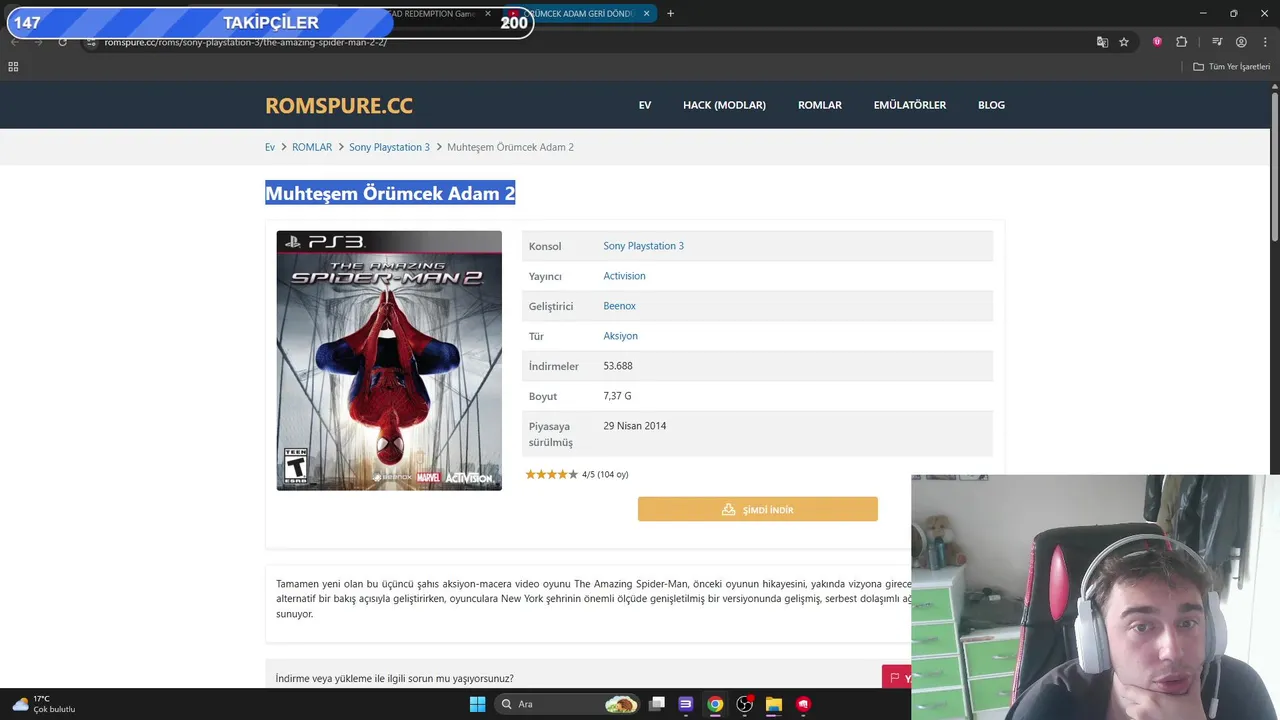The width and height of the screenshot is (1280, 720).
Task: Open the EMÜLATÖRLER menu item
Action: (910, 105)
